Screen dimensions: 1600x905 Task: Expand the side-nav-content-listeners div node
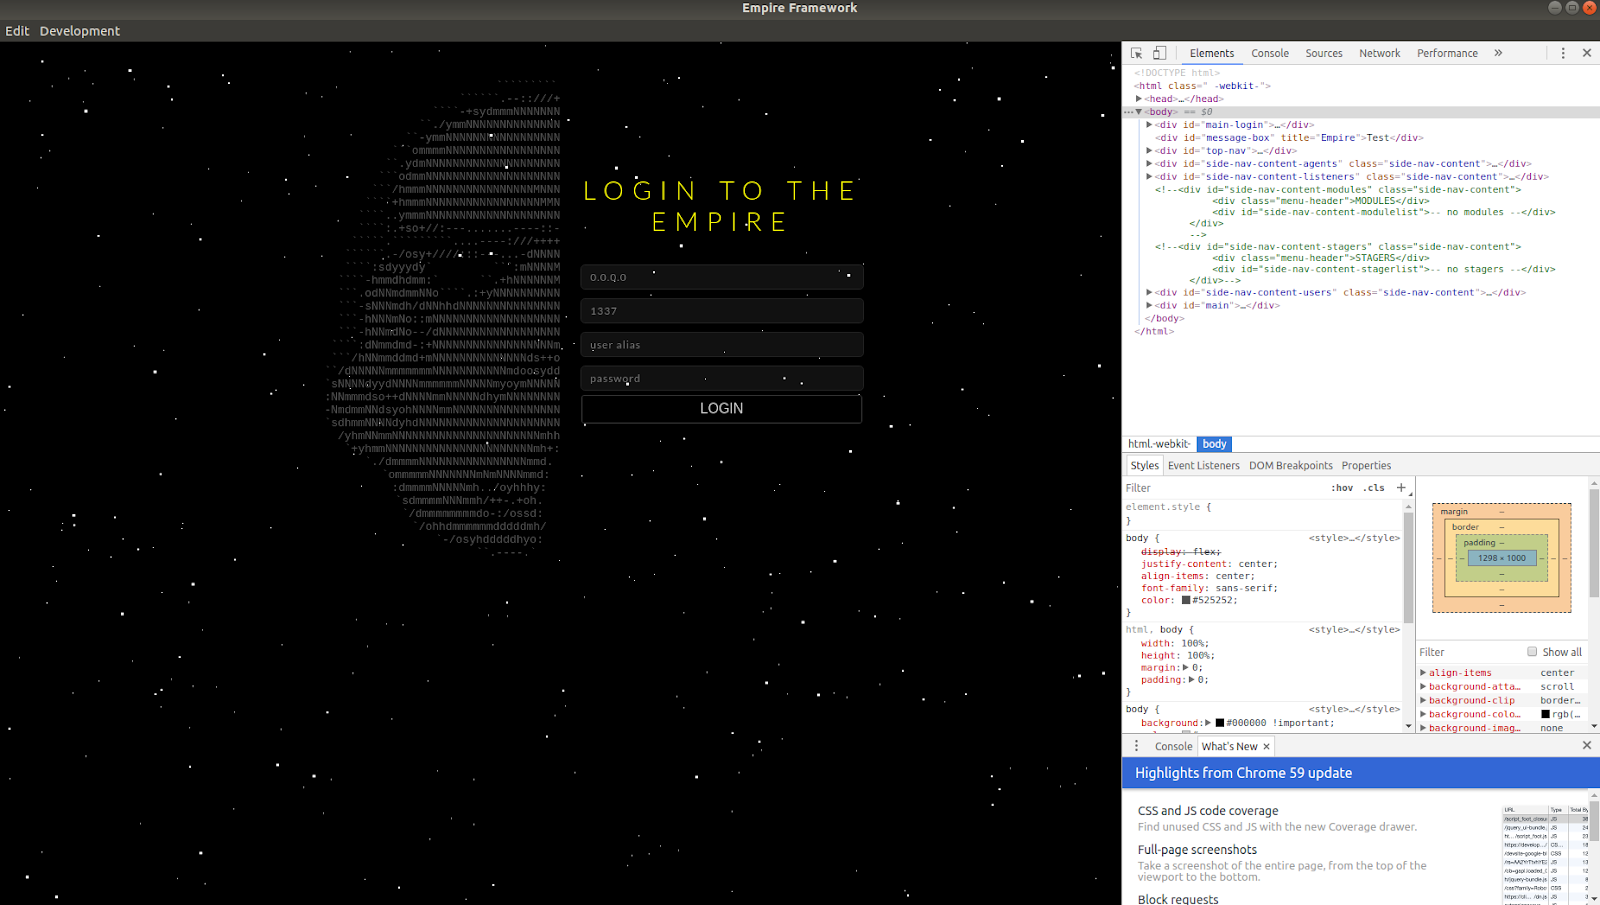pos(1149,177)
